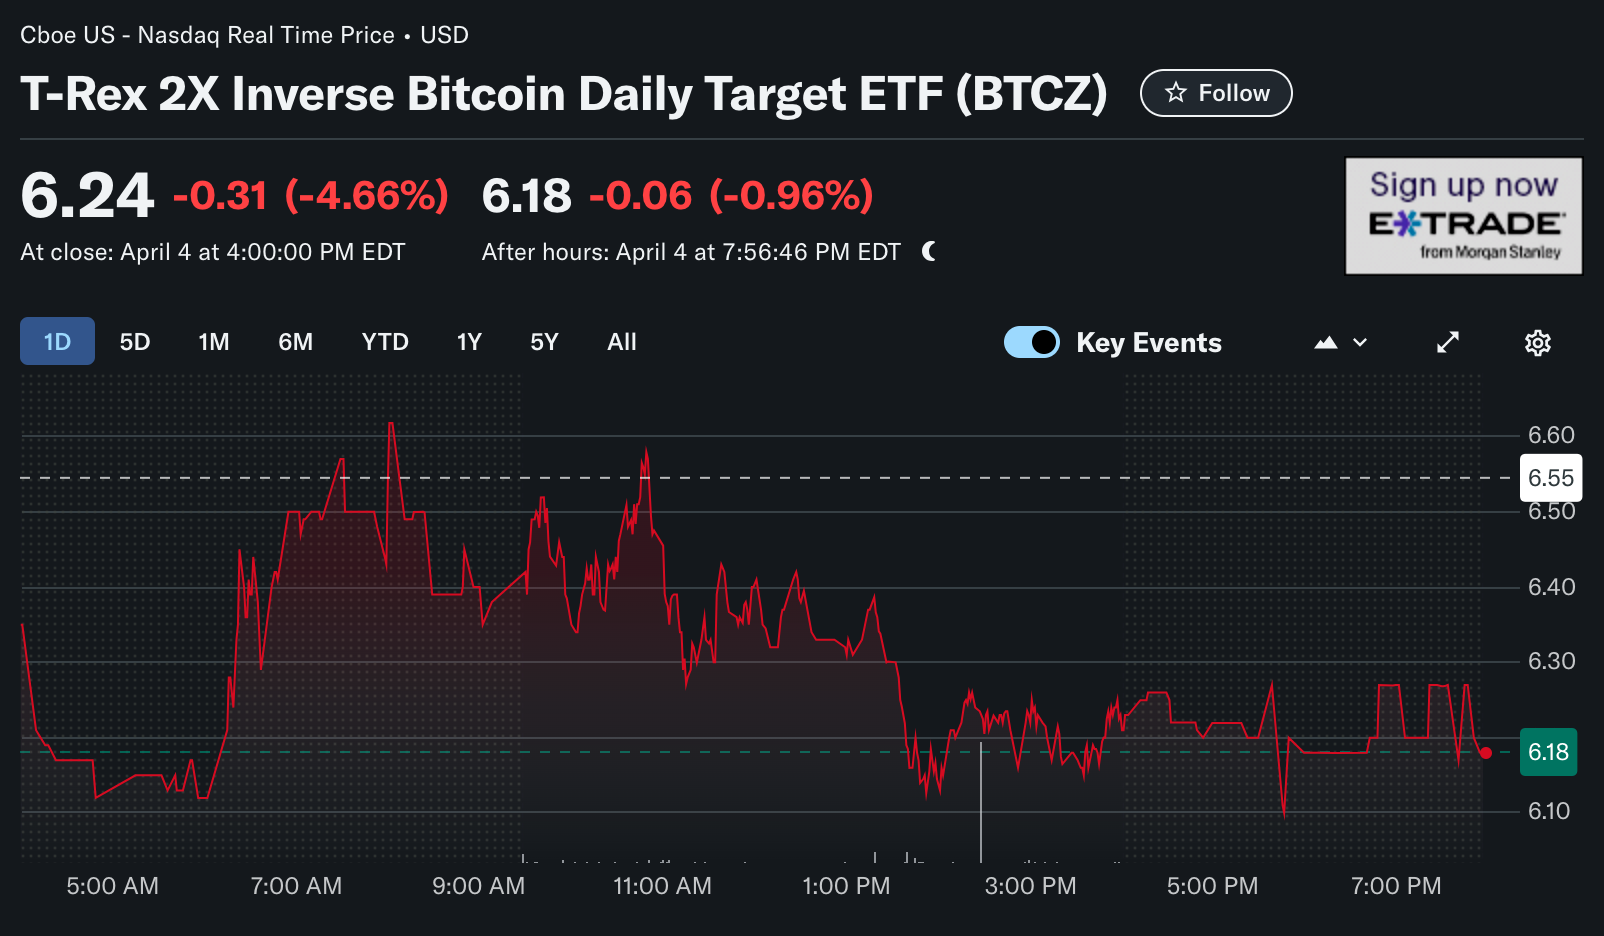The image size is (1604, 936).
Task: Click the moon icon beside after-hours time
Action: pos(929,252)
